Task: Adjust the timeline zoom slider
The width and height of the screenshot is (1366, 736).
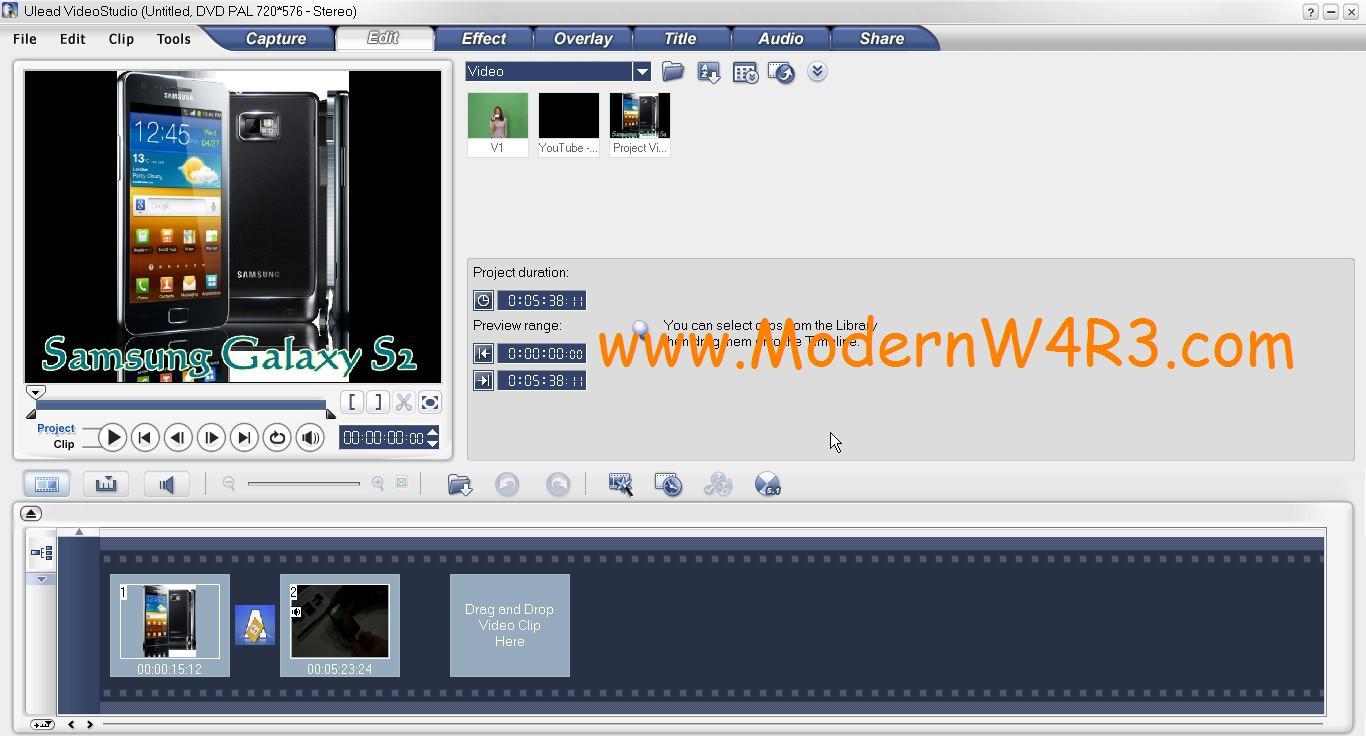Action: 304,484
